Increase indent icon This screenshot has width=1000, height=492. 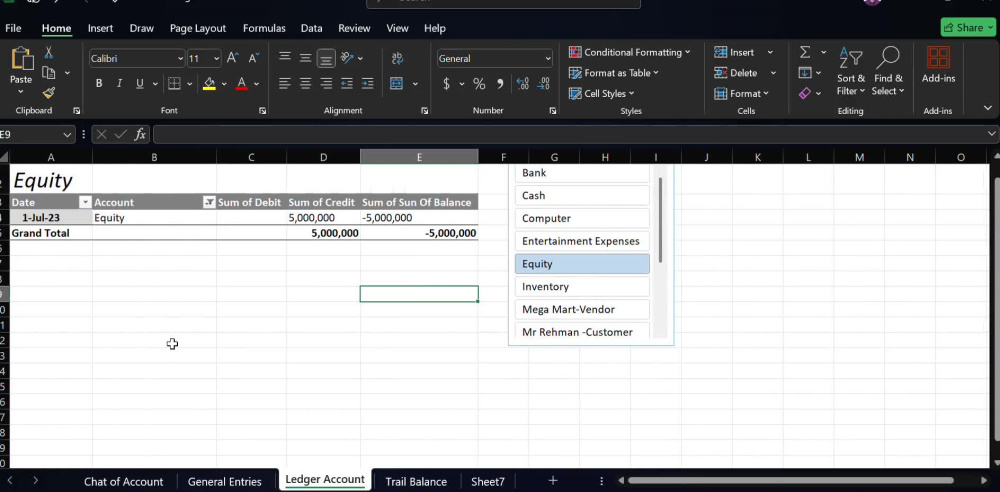[367, 84]
